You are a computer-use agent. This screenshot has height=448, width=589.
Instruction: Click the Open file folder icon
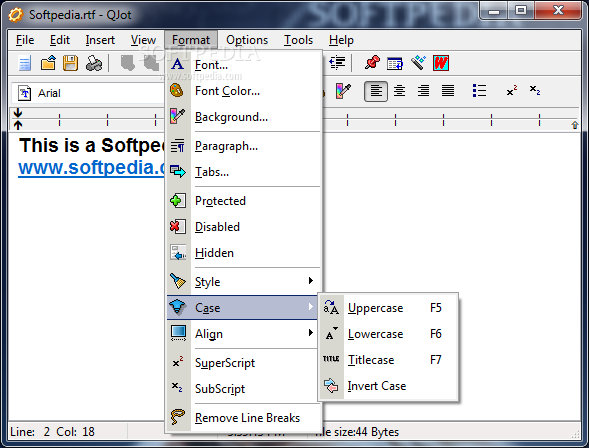(48, 63)
